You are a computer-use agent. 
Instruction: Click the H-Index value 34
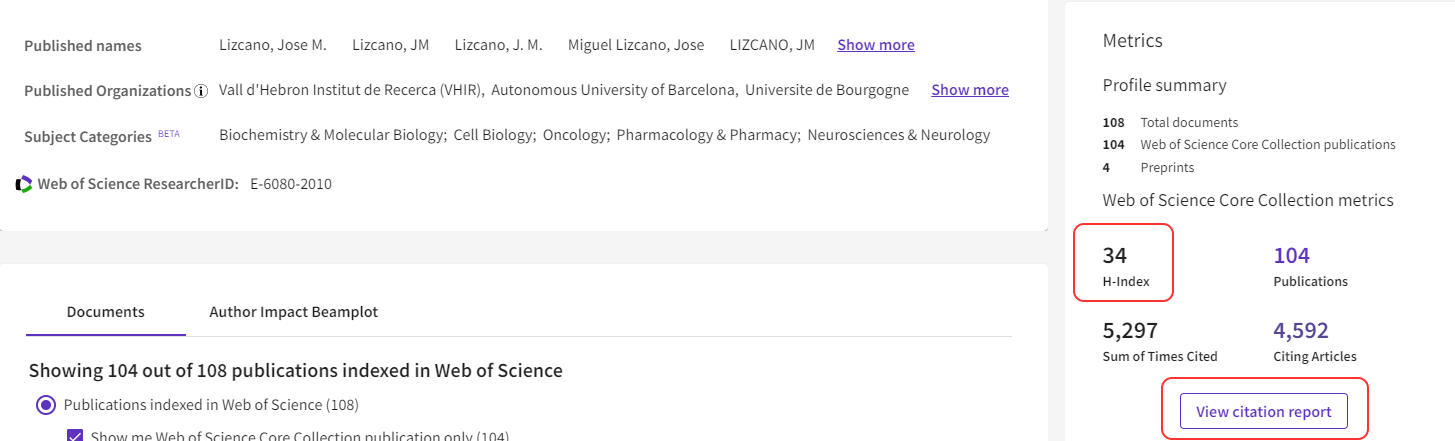[1114, 256]
